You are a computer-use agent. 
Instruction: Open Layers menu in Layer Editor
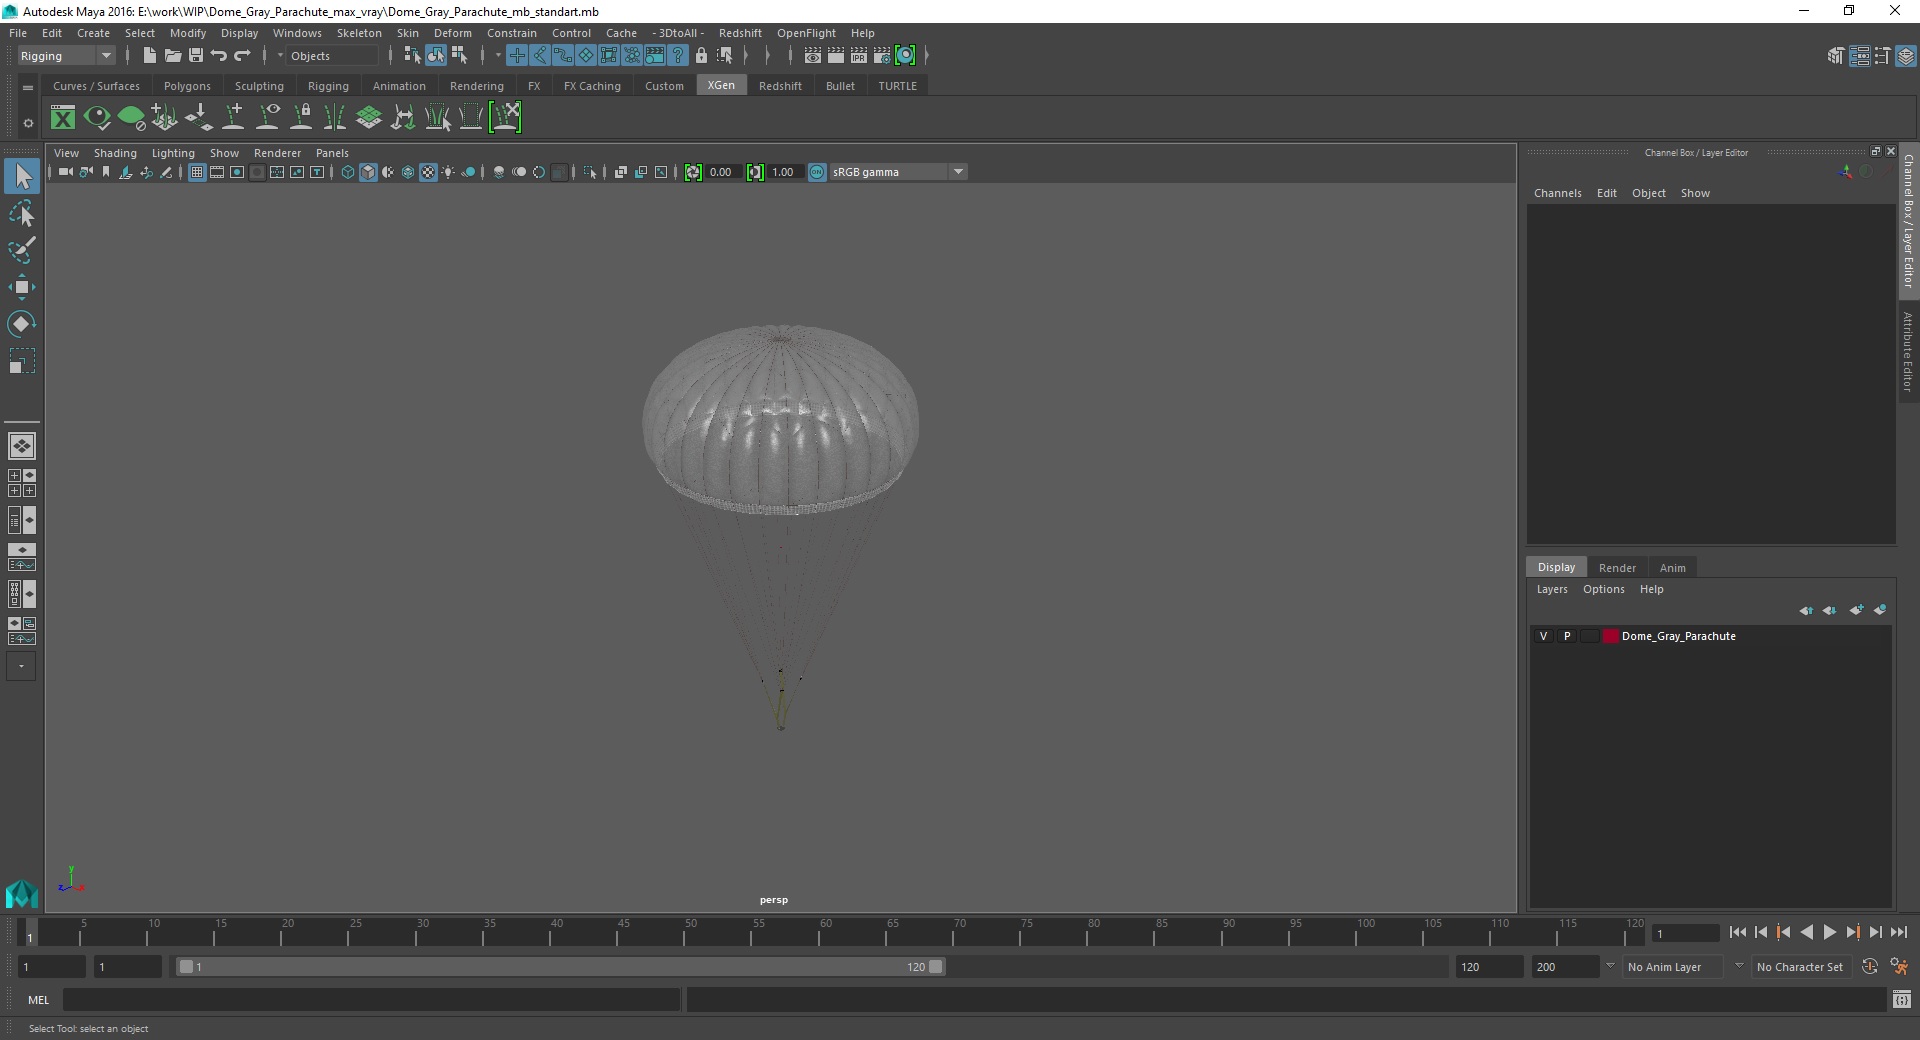pos(1552,589)
